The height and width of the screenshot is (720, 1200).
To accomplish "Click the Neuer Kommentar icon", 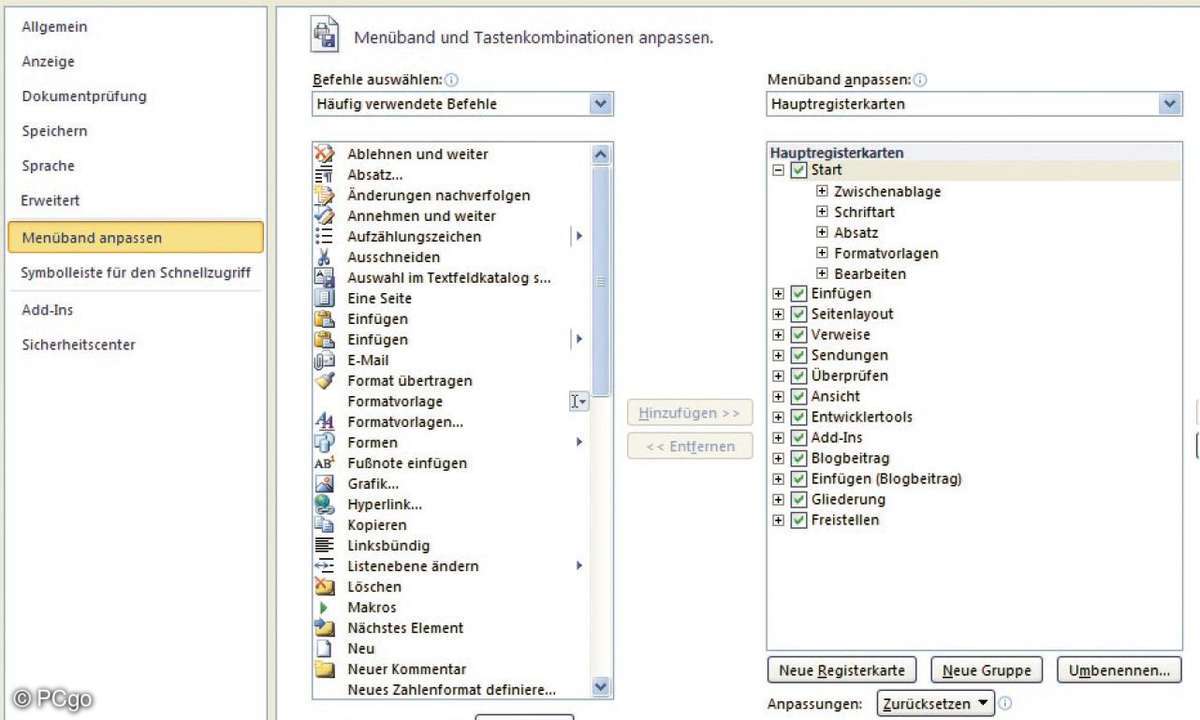I will [324, 669].
